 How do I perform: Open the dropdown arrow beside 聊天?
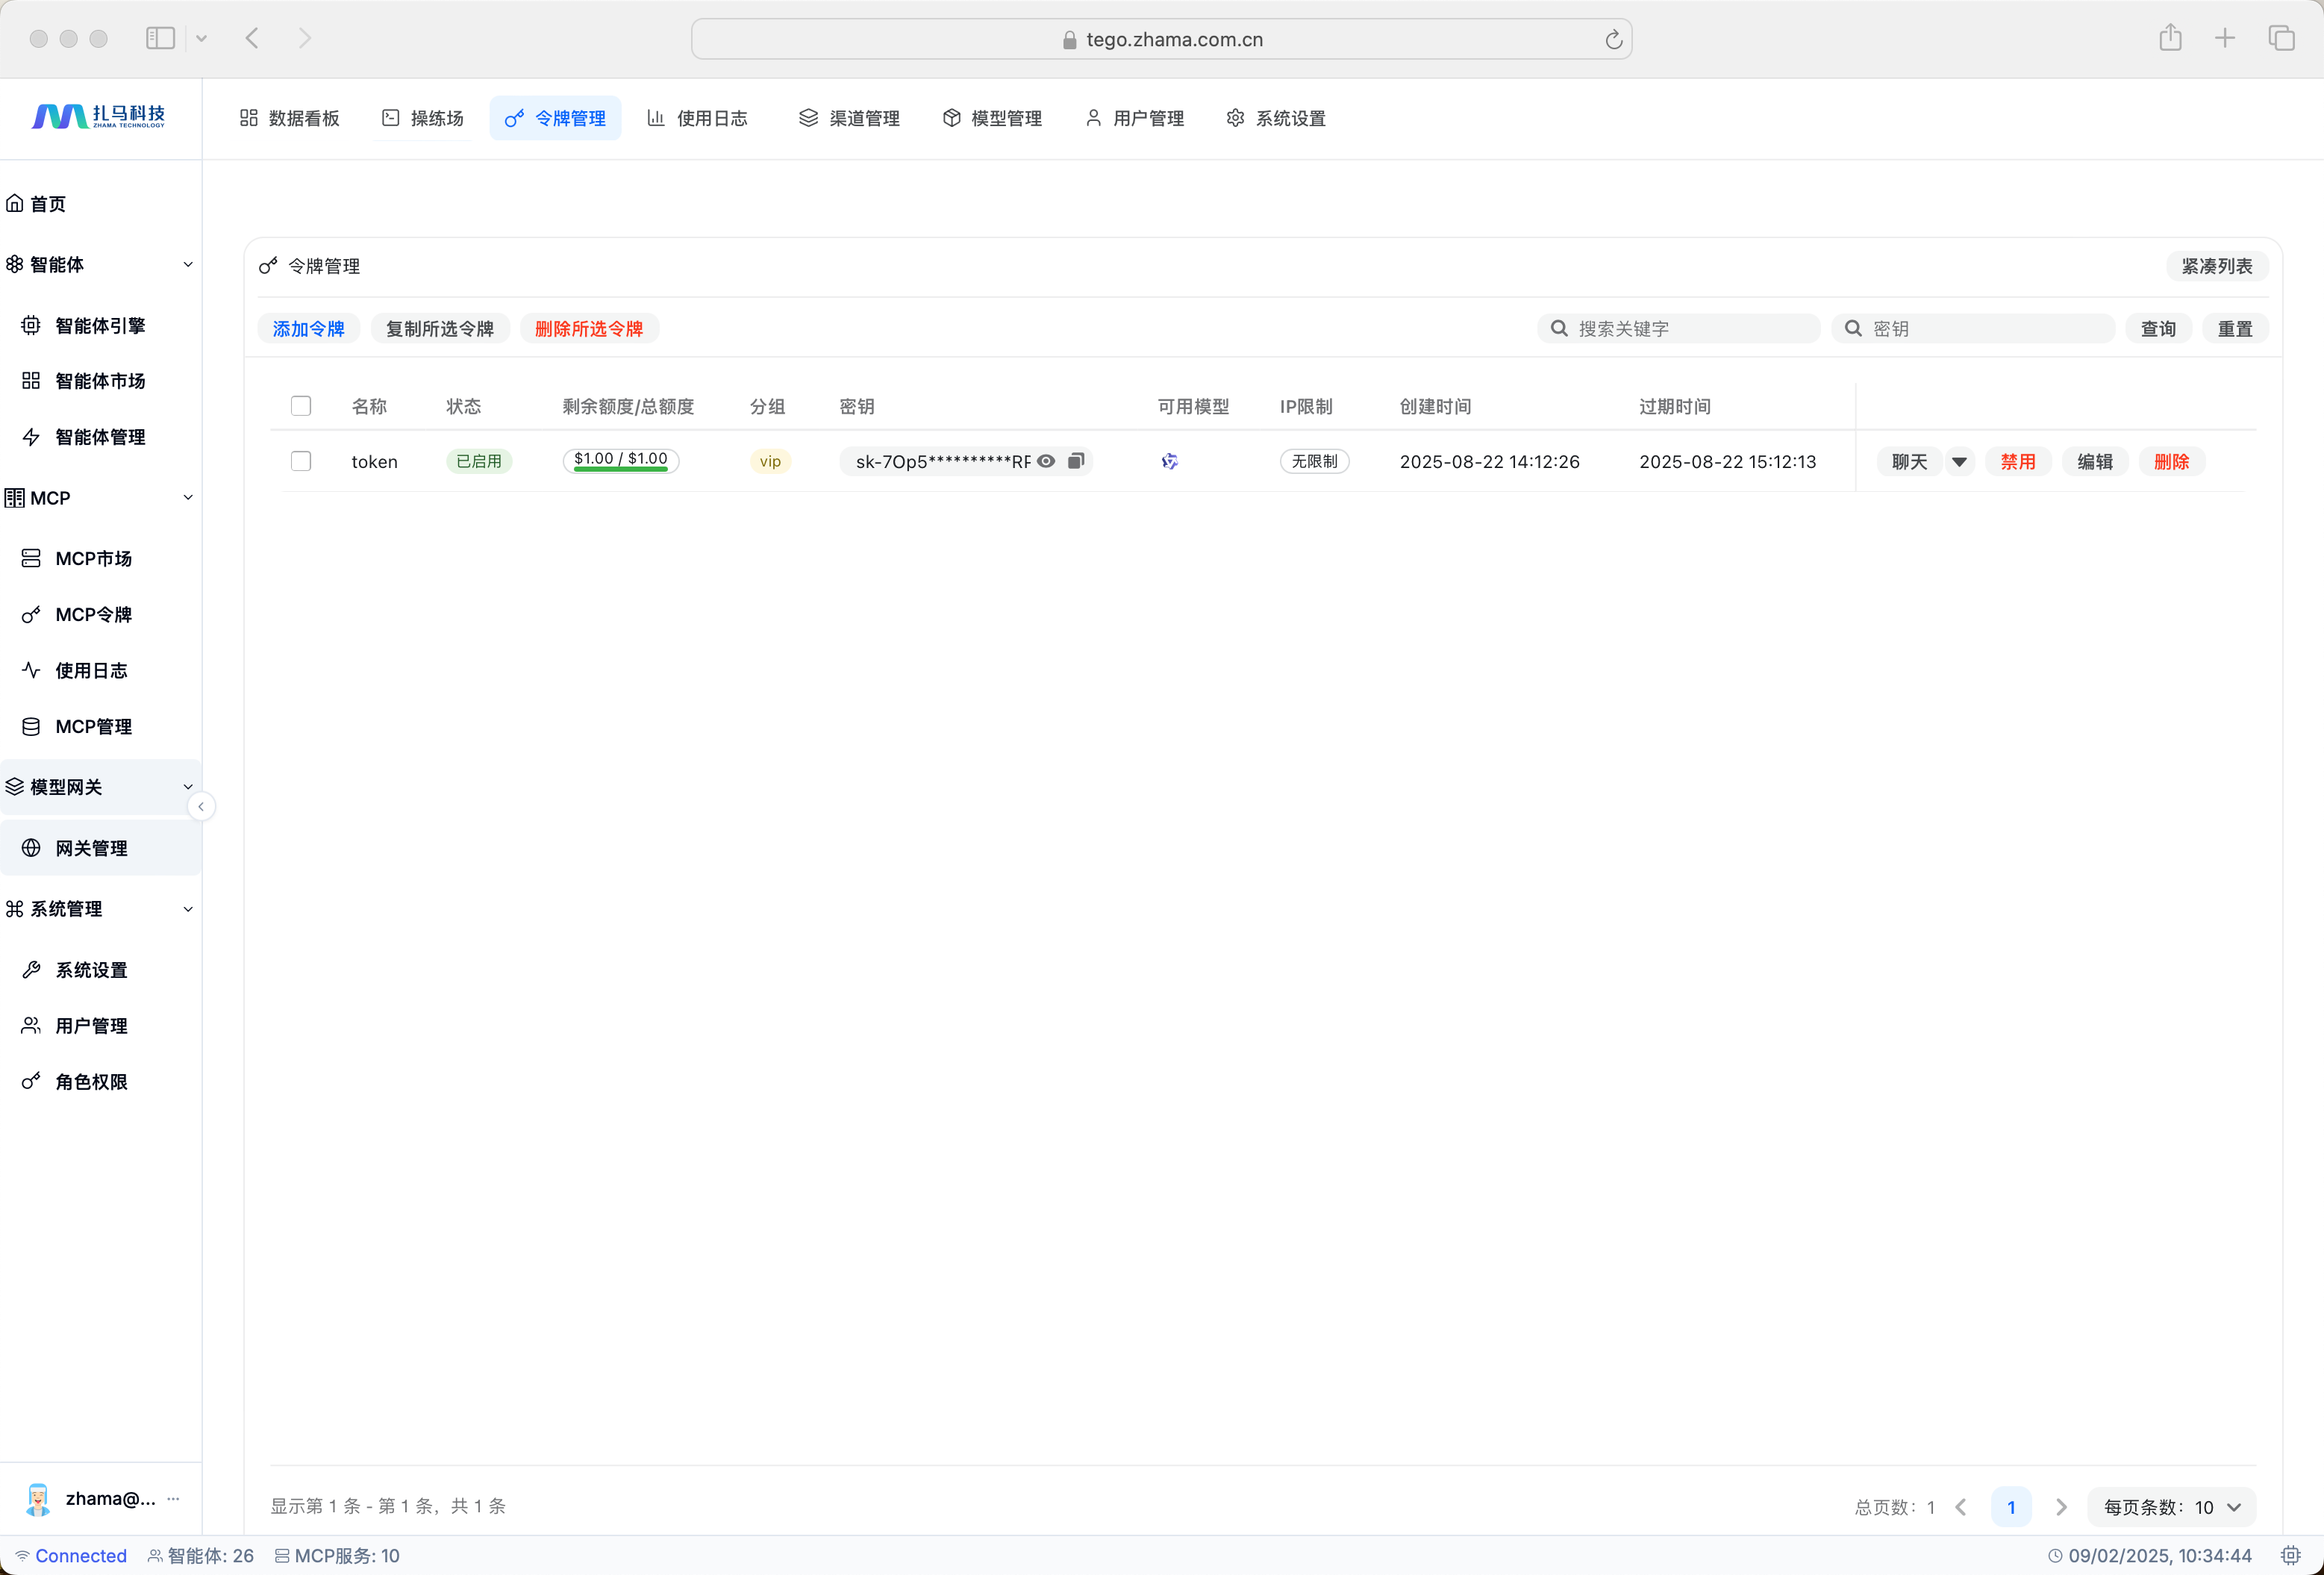pyautogui.click(x=1959, y=462)
